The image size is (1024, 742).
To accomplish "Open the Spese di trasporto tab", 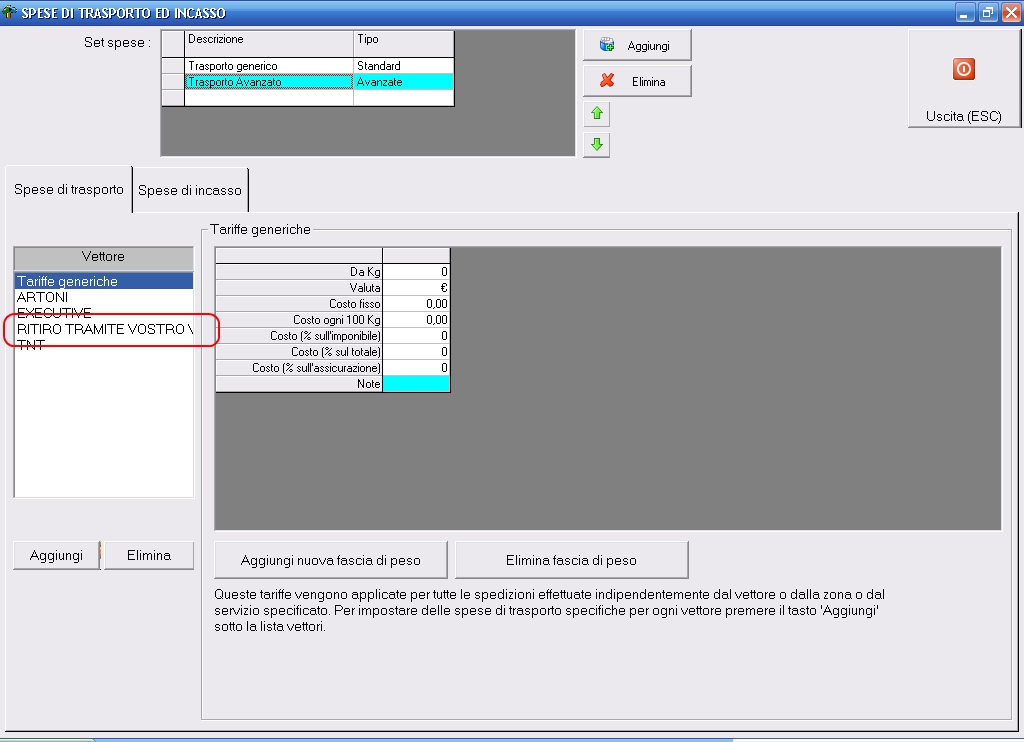I will click(x=69, y=189).
